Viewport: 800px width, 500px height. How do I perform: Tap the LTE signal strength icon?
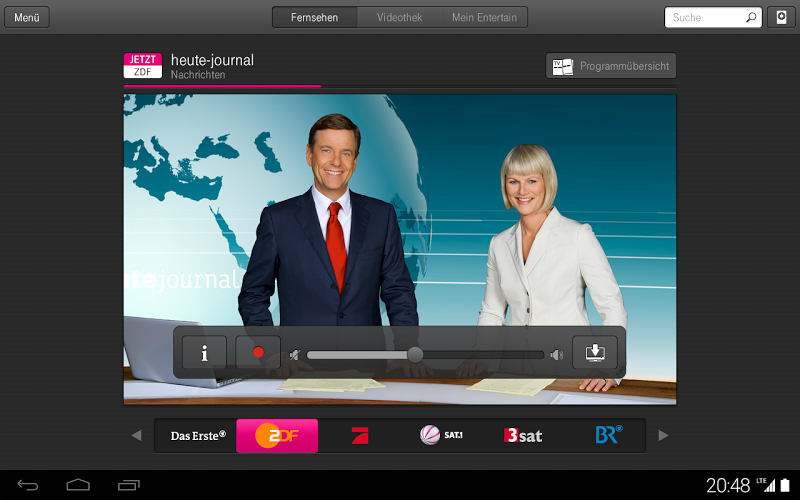click(x=766, y=485)
